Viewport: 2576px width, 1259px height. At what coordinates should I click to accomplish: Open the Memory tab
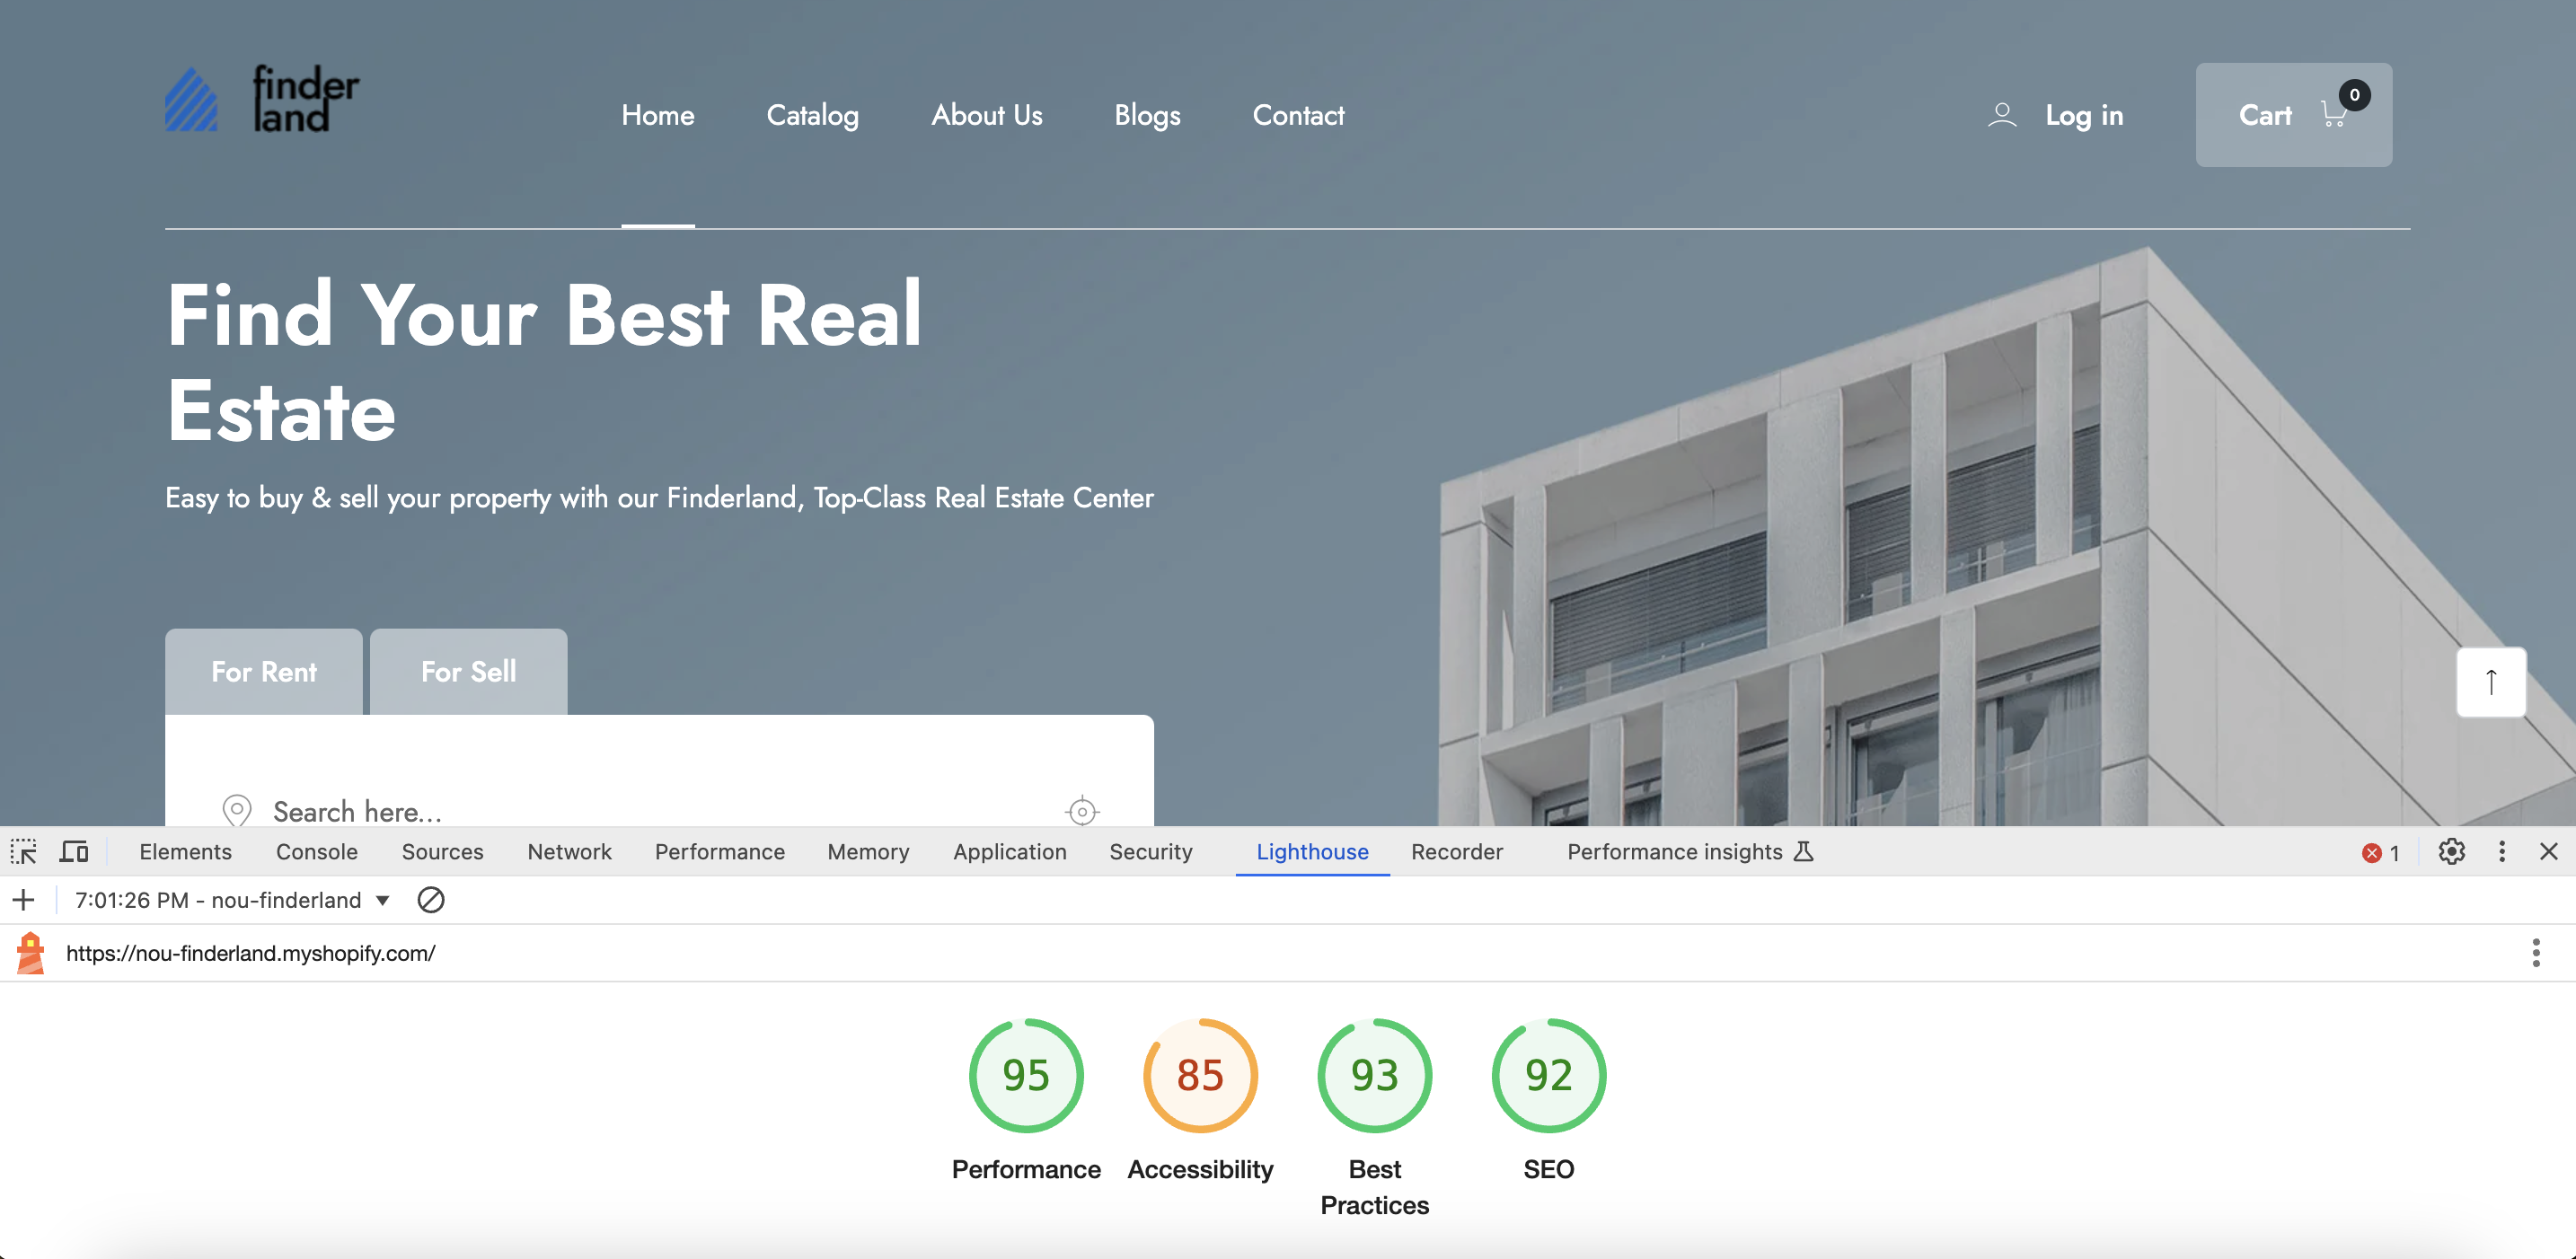[868, 852]
